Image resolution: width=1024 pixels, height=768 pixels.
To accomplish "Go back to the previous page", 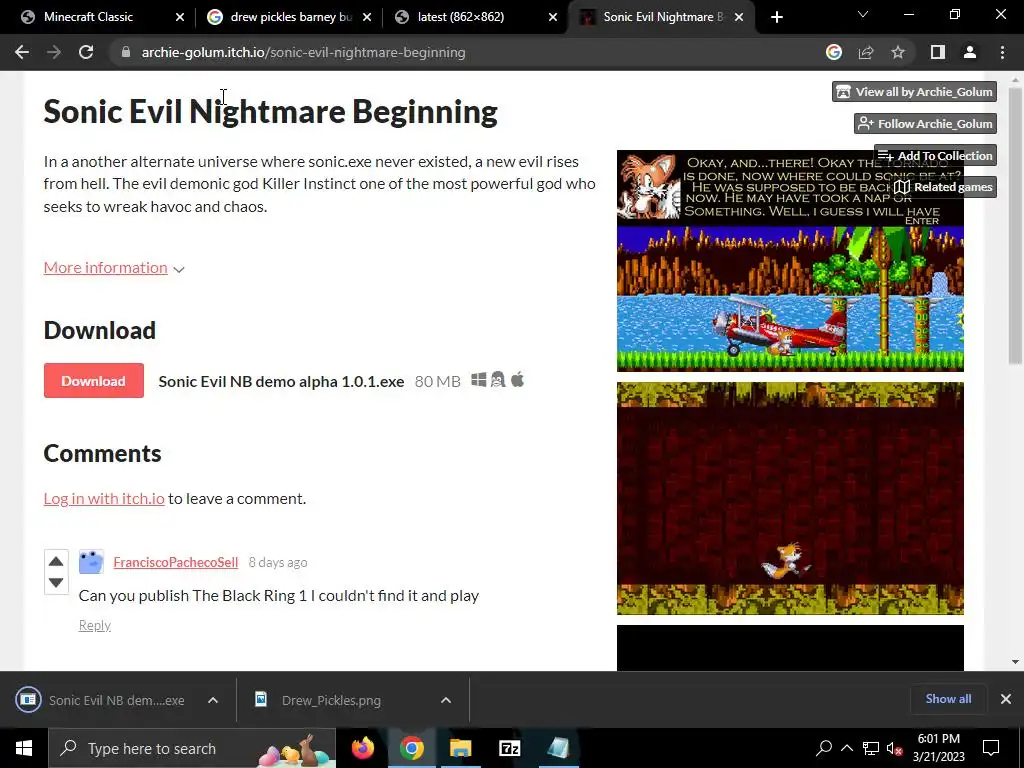I will 22,52.
